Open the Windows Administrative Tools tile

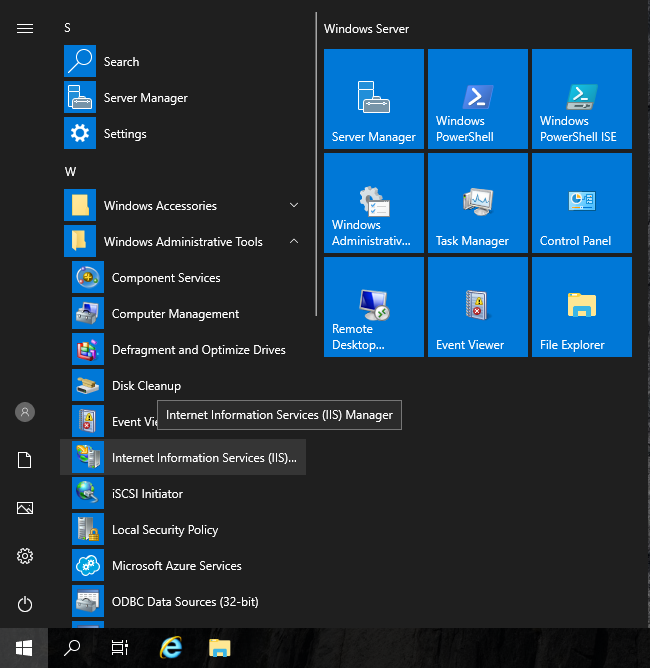point(374,203)
